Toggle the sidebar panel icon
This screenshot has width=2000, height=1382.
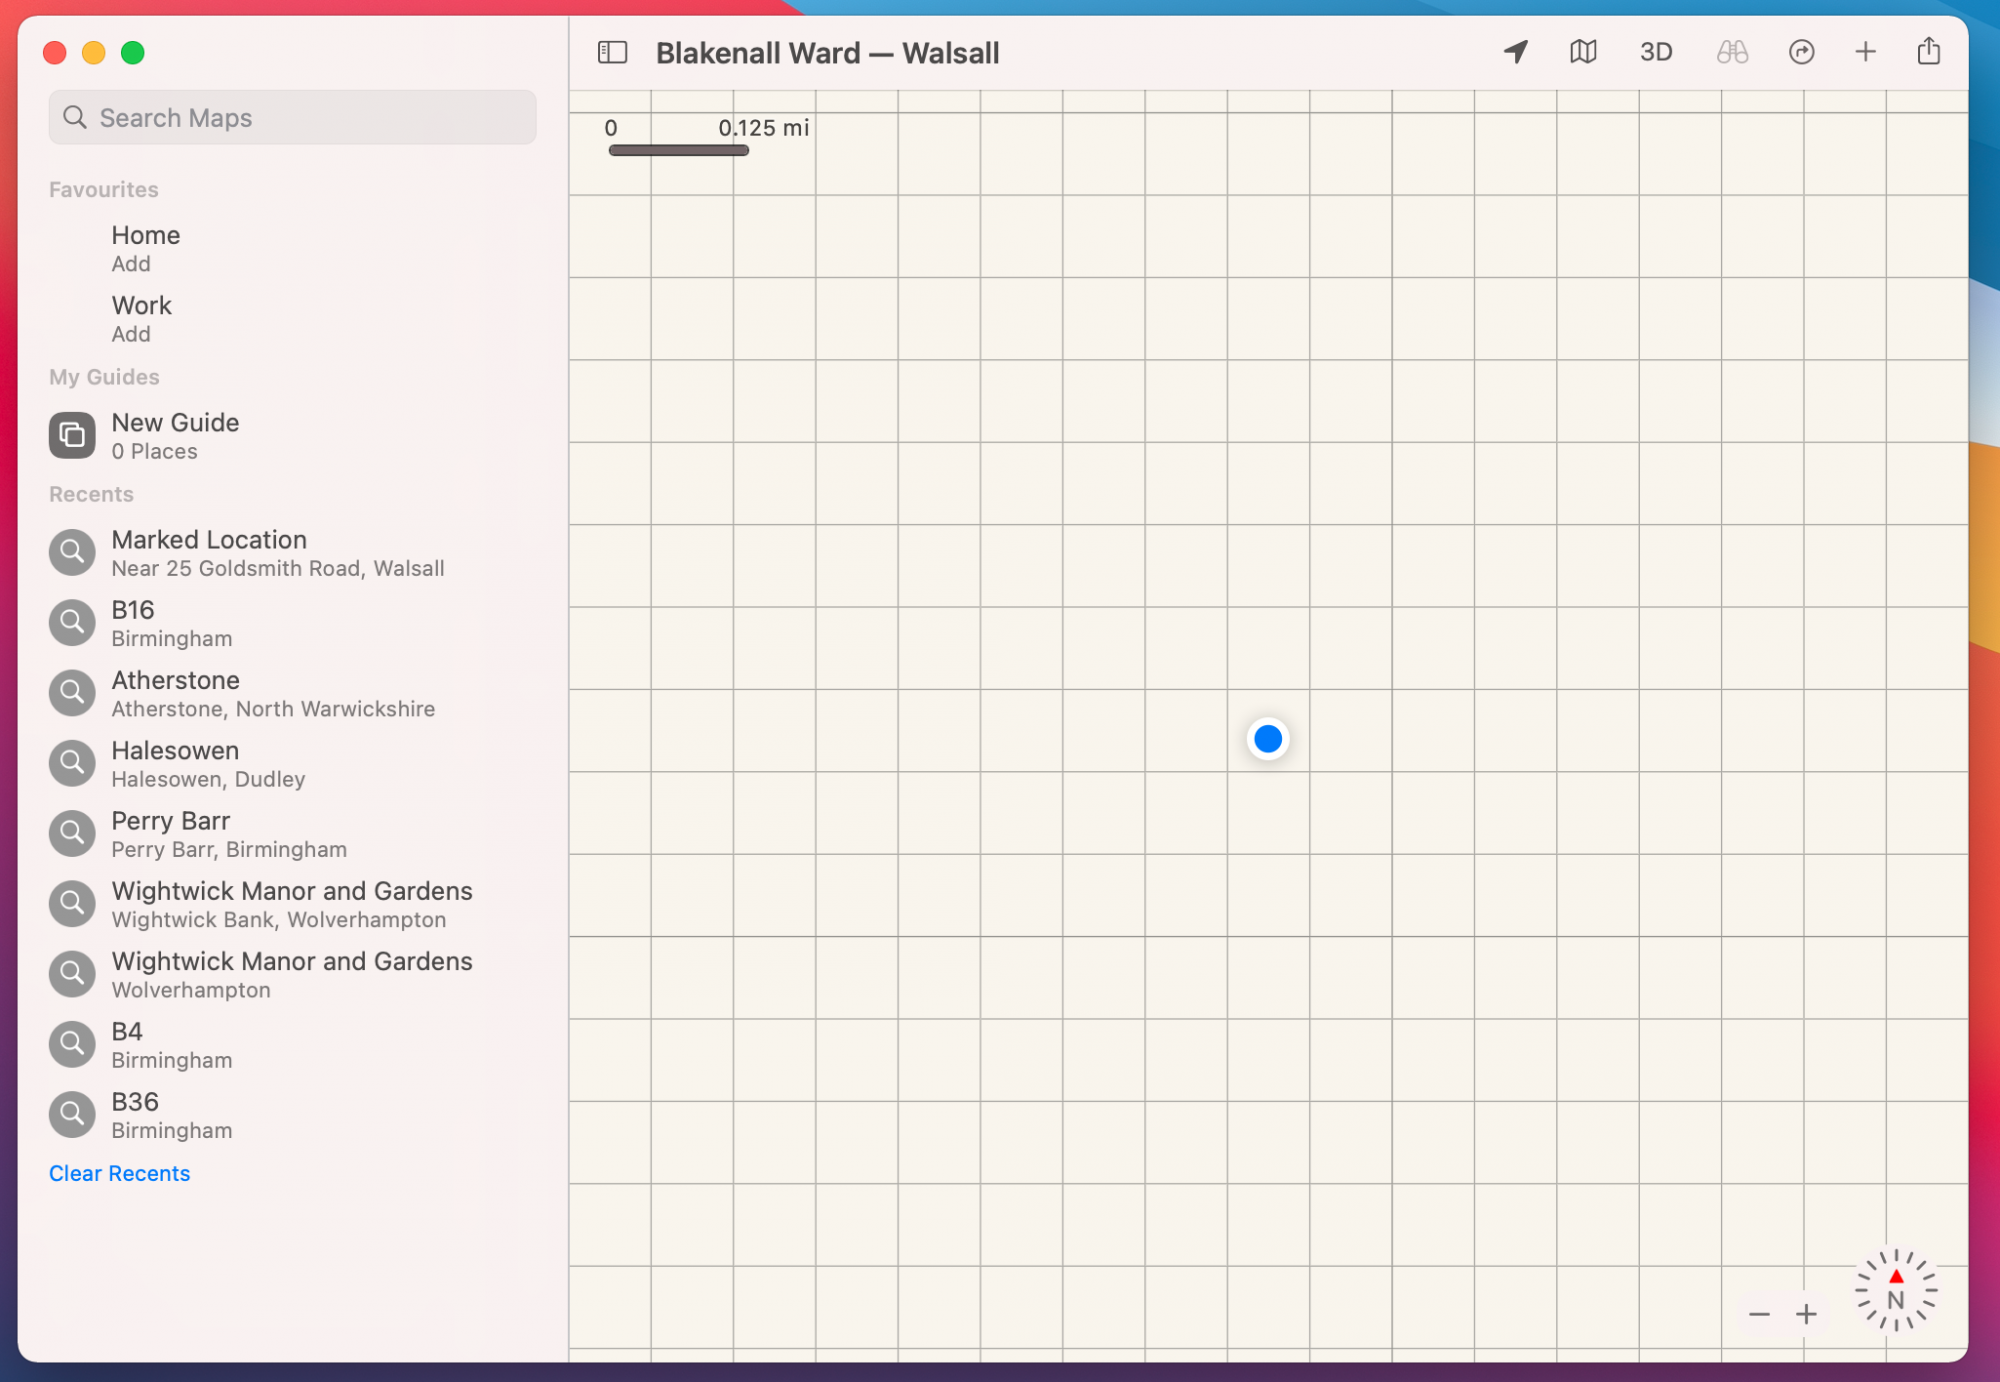(612, 52)
